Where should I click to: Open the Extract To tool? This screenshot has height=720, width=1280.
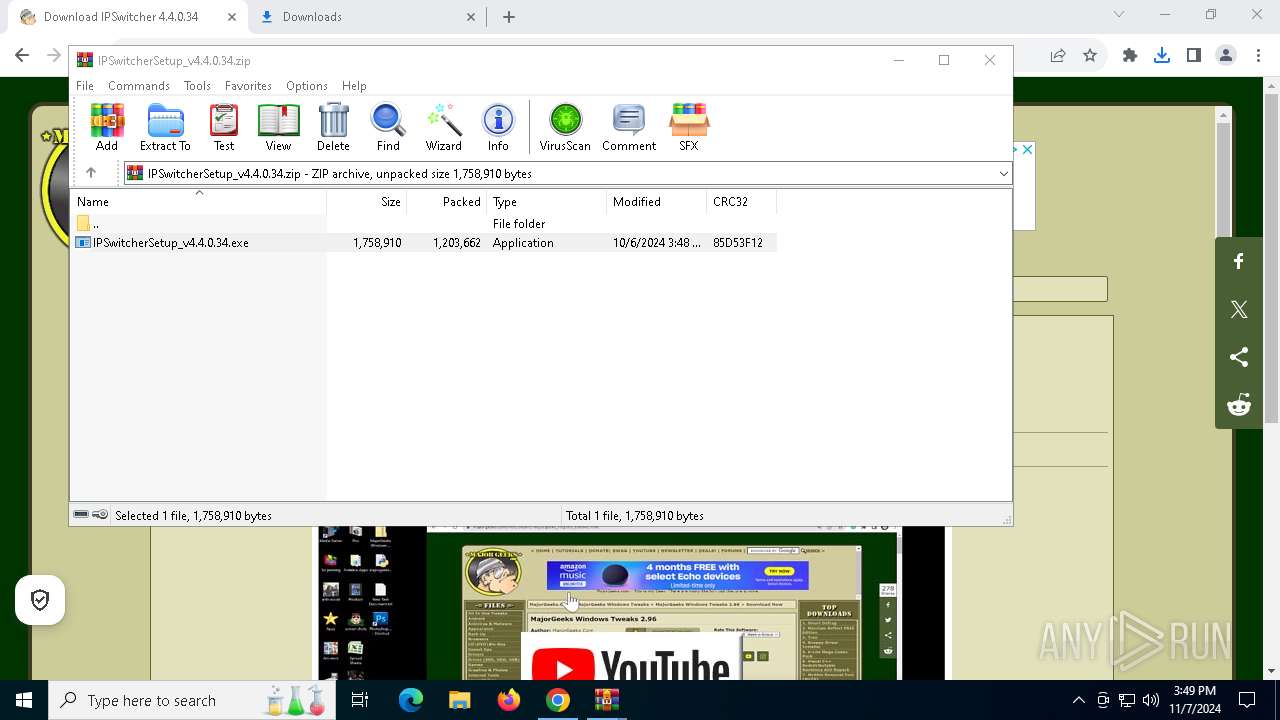(165, 127)
